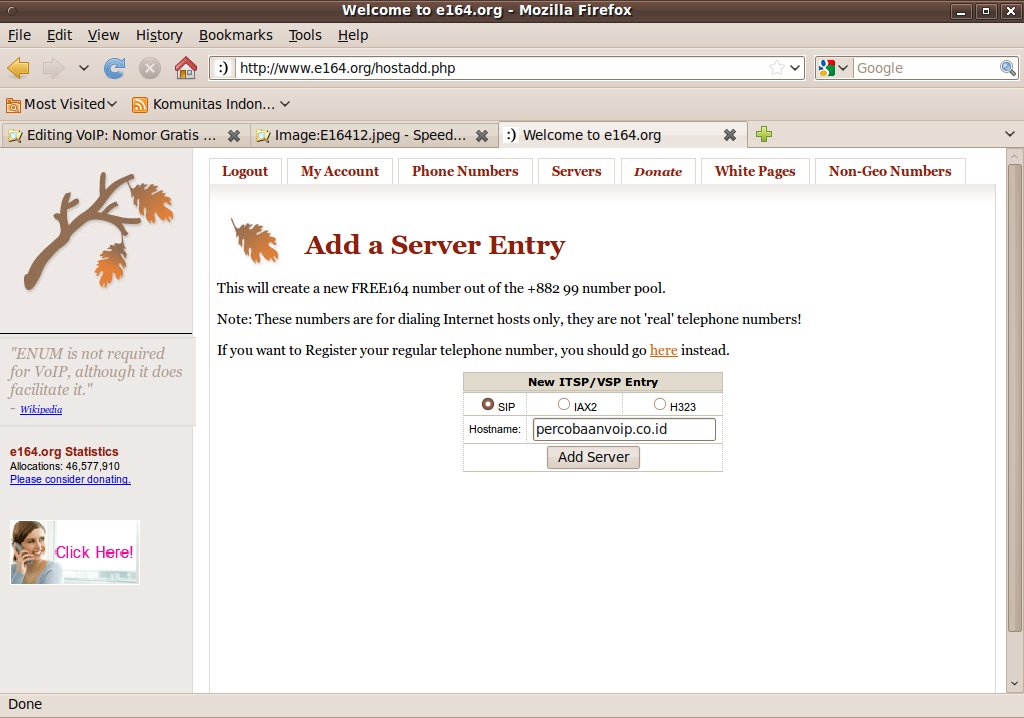Focus the Google search box

pyautogui.click(x=926, y=68)
